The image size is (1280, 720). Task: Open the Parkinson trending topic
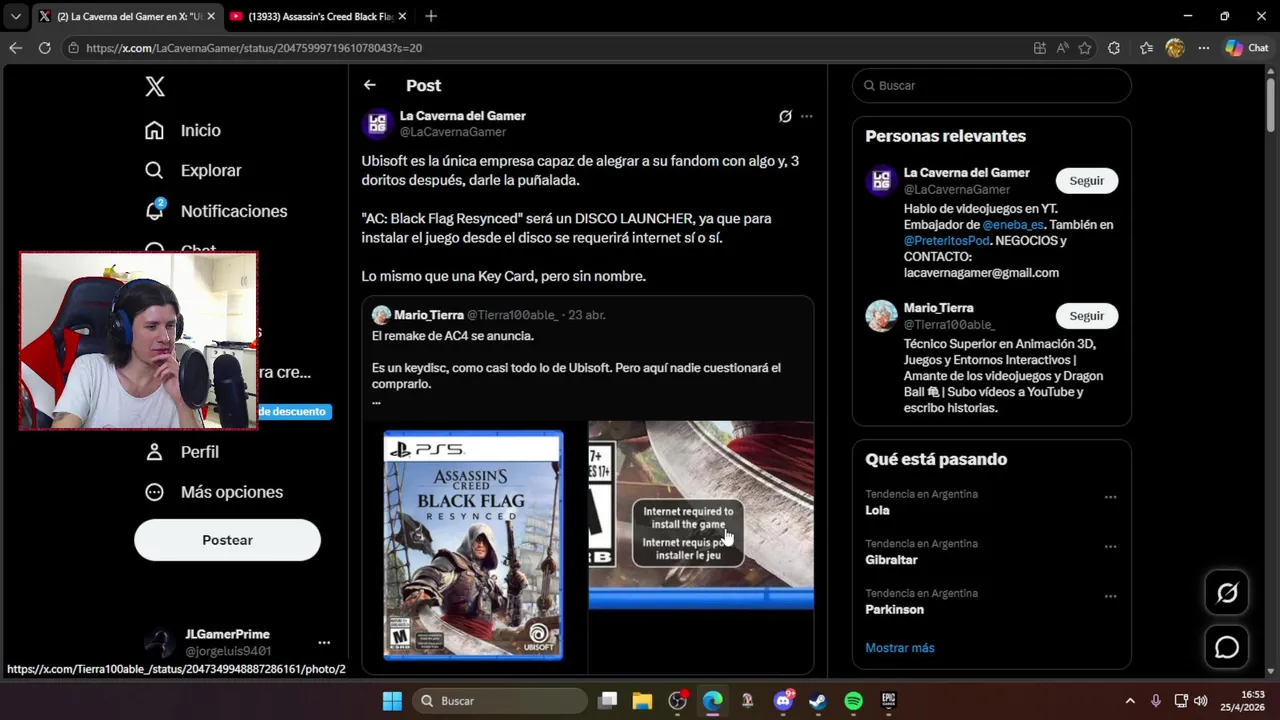(894, 610)
